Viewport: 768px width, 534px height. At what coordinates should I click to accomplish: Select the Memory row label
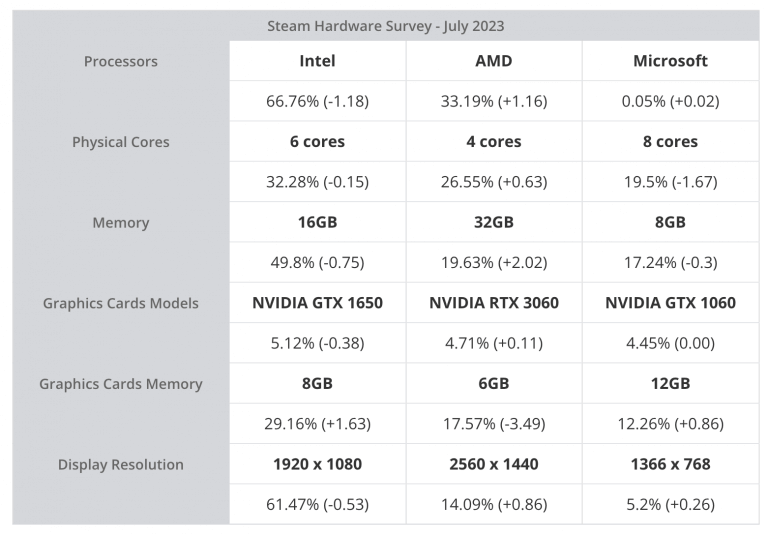tap(121, 222)
